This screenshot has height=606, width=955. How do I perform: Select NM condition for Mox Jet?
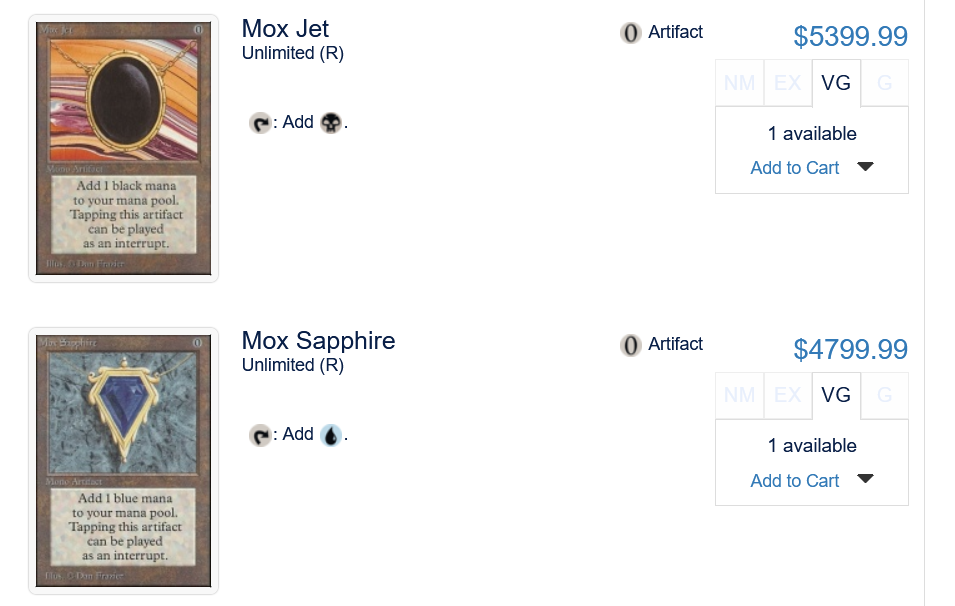pyautogui.click(x=740, y=83)
